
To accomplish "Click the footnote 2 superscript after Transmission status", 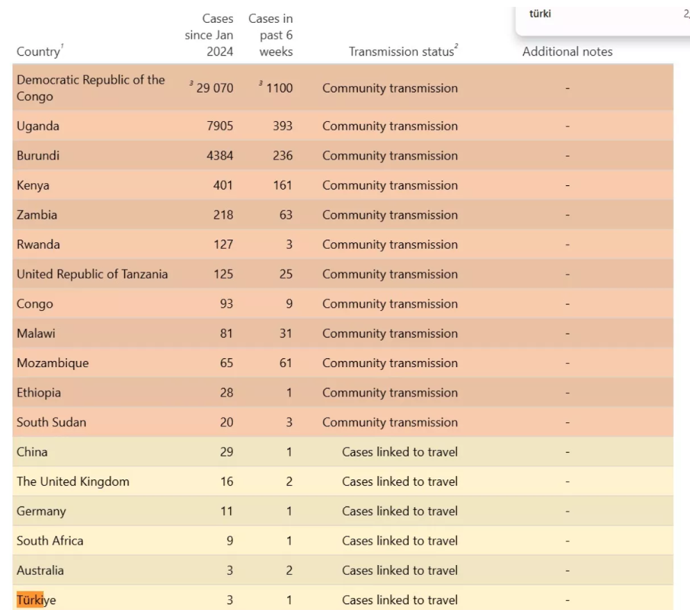I will (x=456, y=47).
